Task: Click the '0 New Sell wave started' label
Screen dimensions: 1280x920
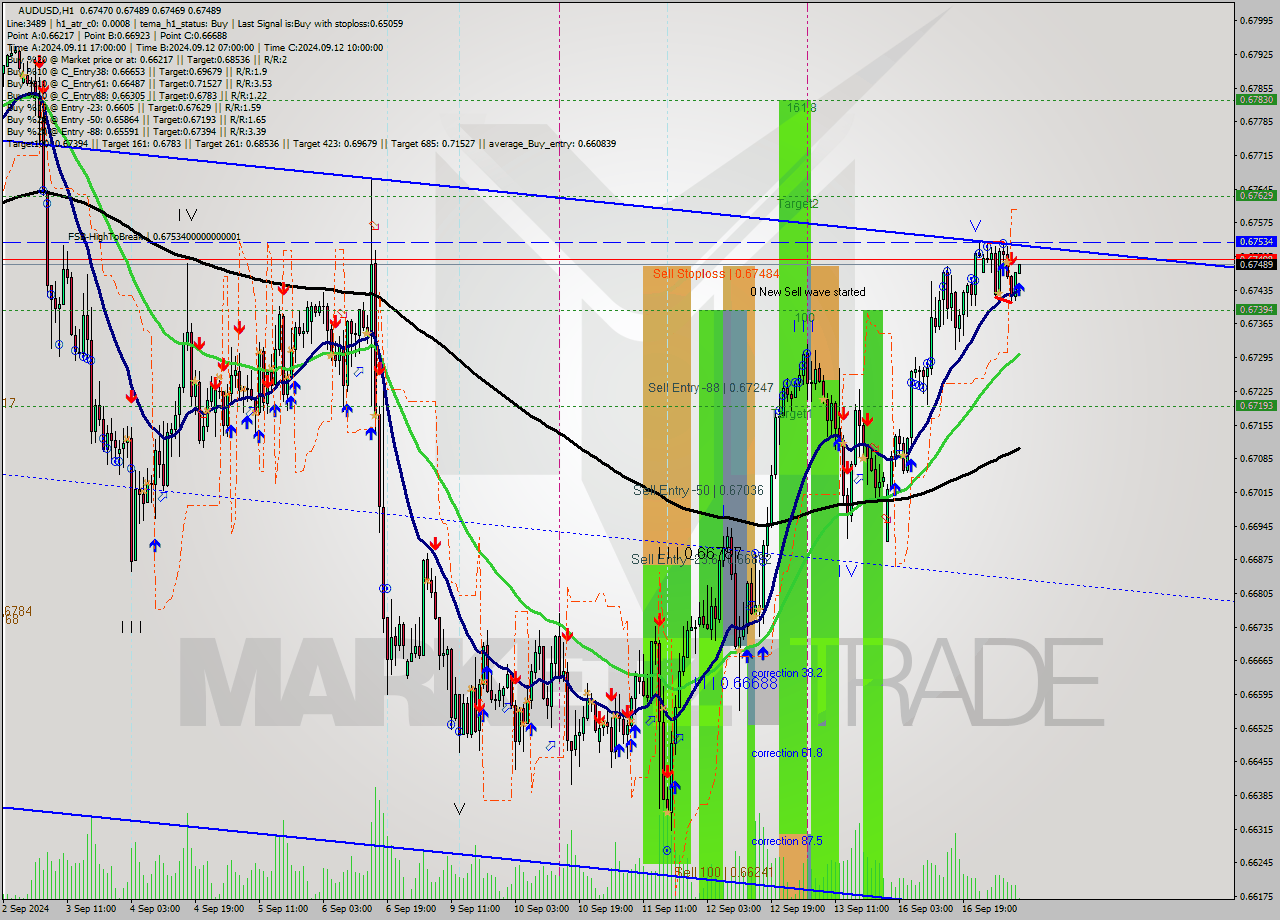Action: [x=808, y=292]
